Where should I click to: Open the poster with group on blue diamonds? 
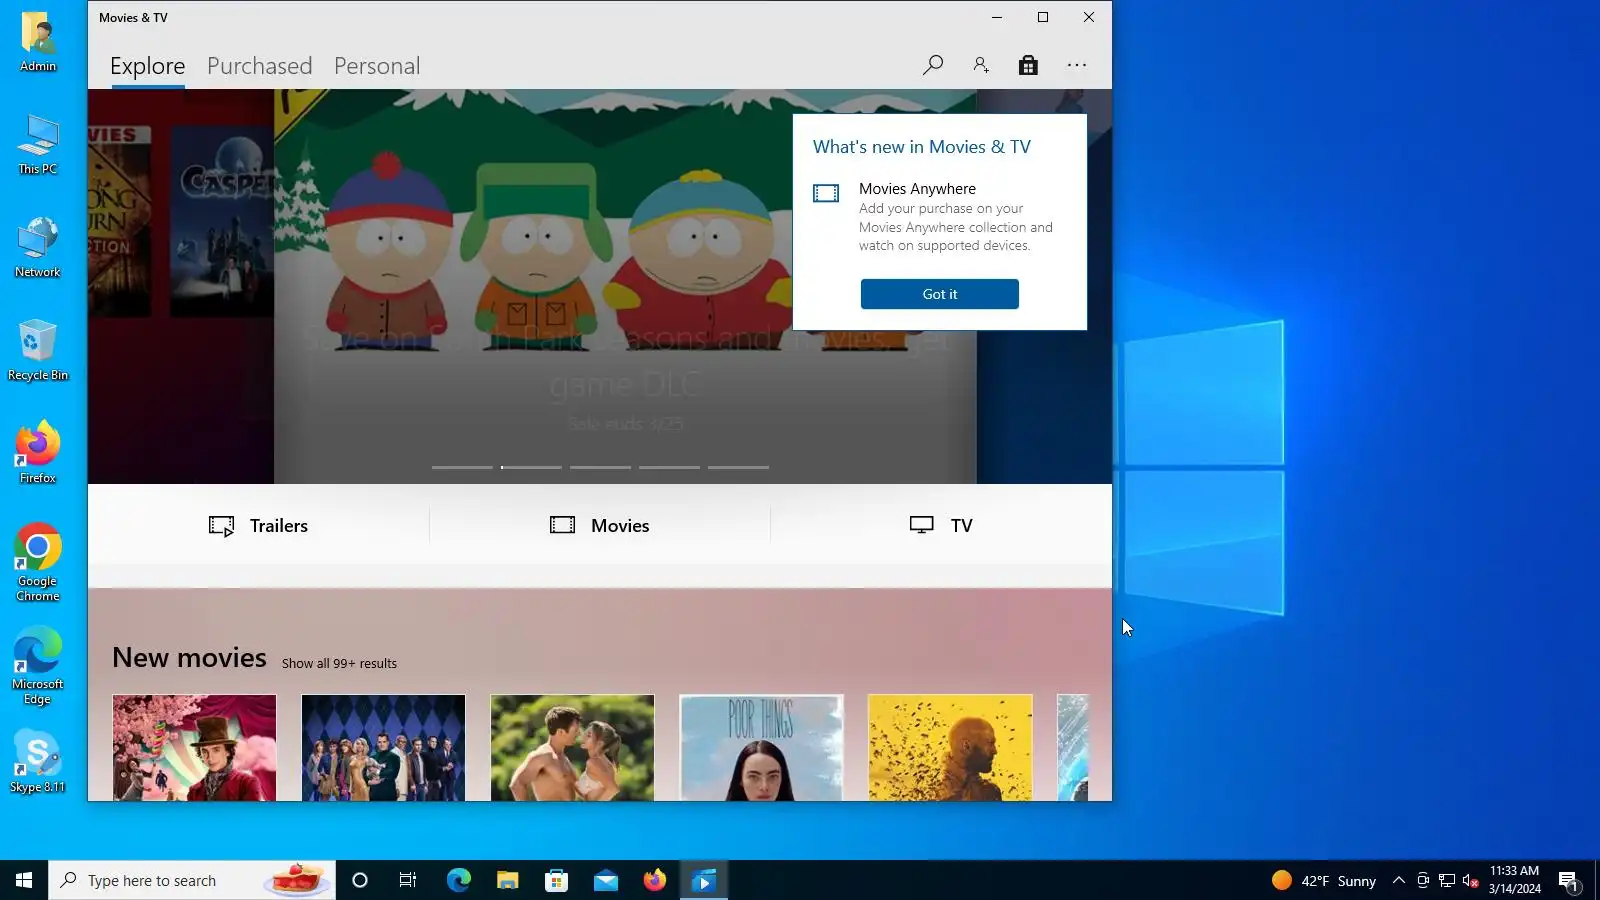pos(383,747)
